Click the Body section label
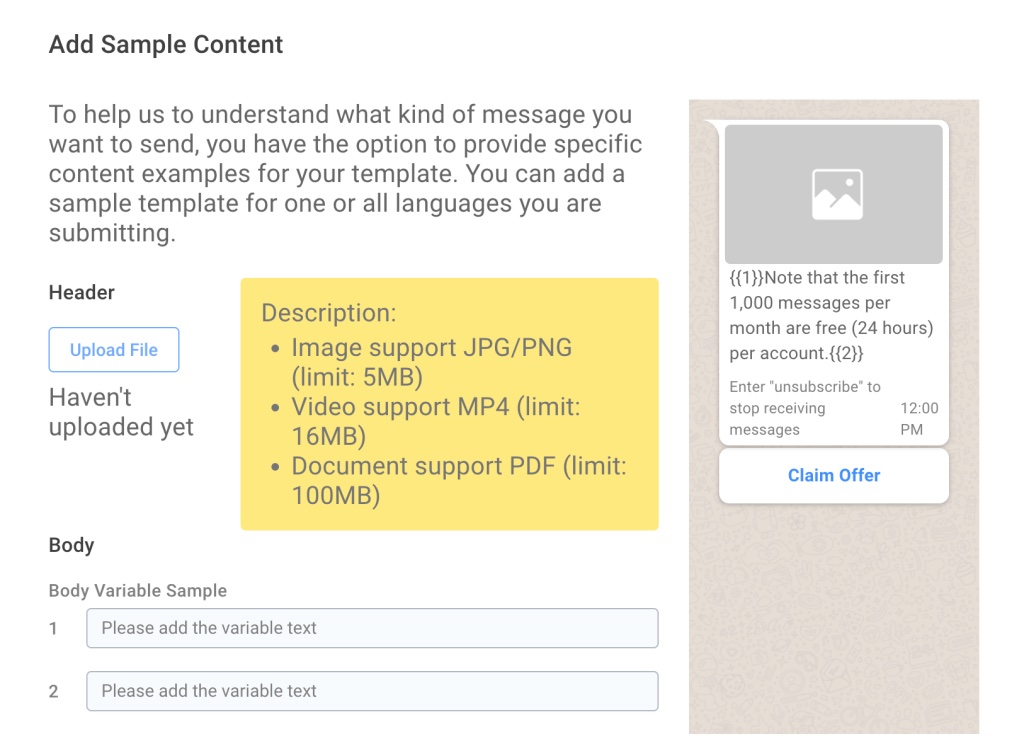The height and width of the screenshot is (751, 1024). [x=72, y=545]
